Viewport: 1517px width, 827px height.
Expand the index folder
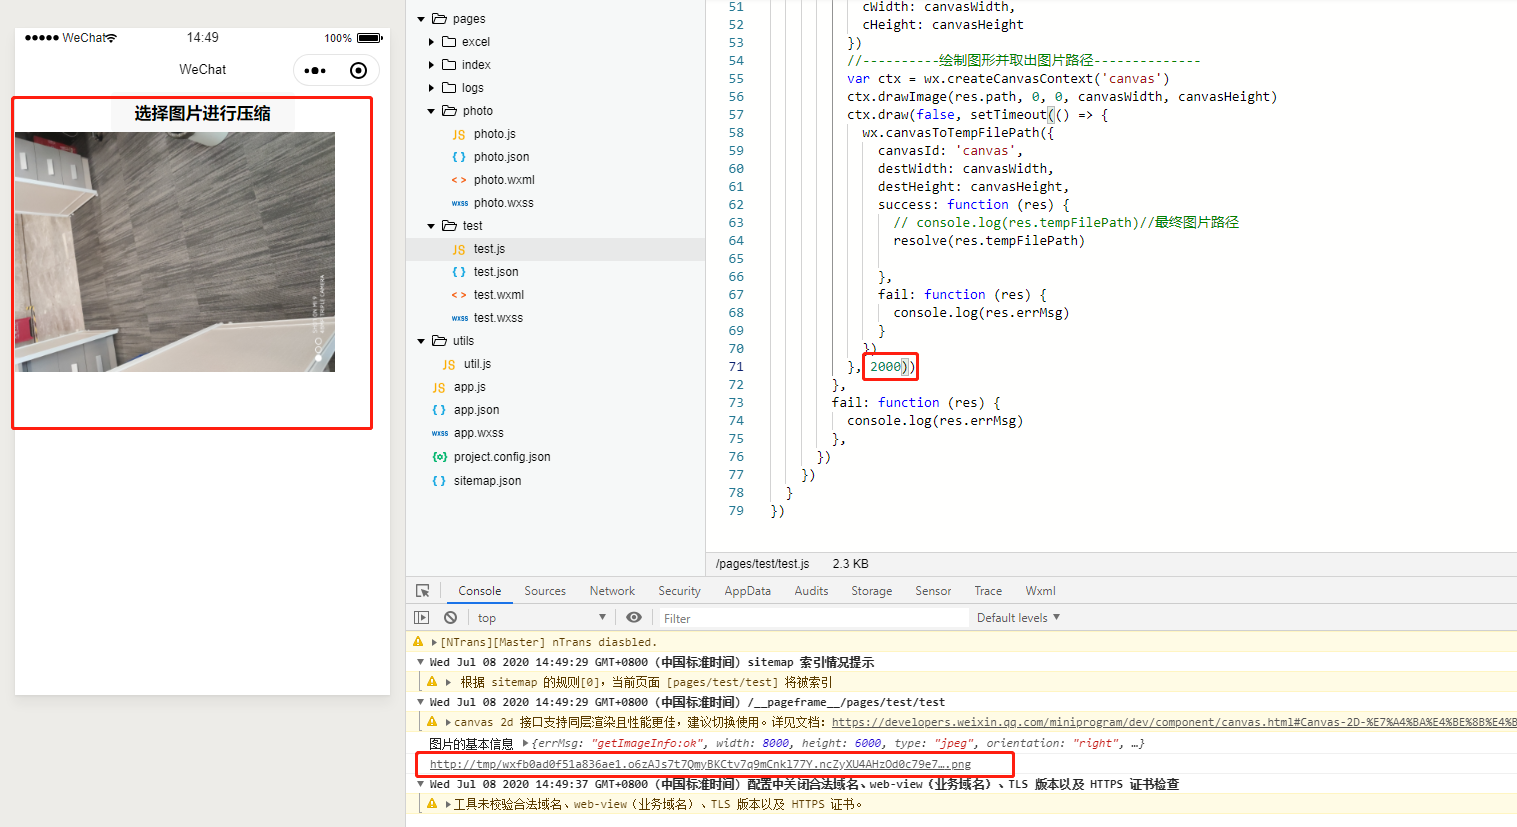click(431, 65)
